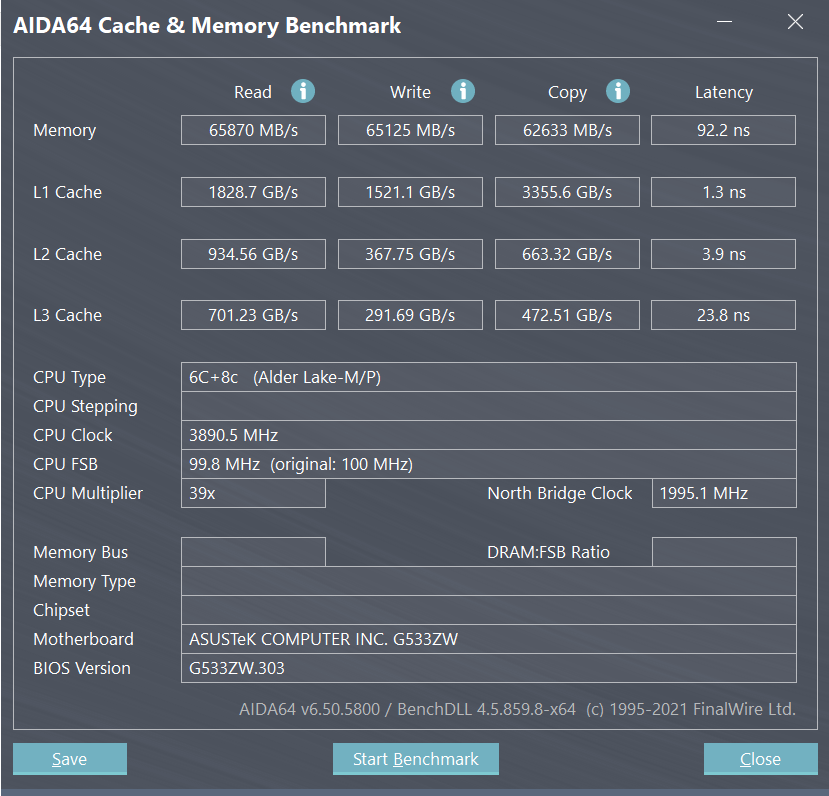Click the L3 Cache Latency value 23.8 ns
Image resolution: width=829 pixels, height=796 pixels.
coord(723,315)
